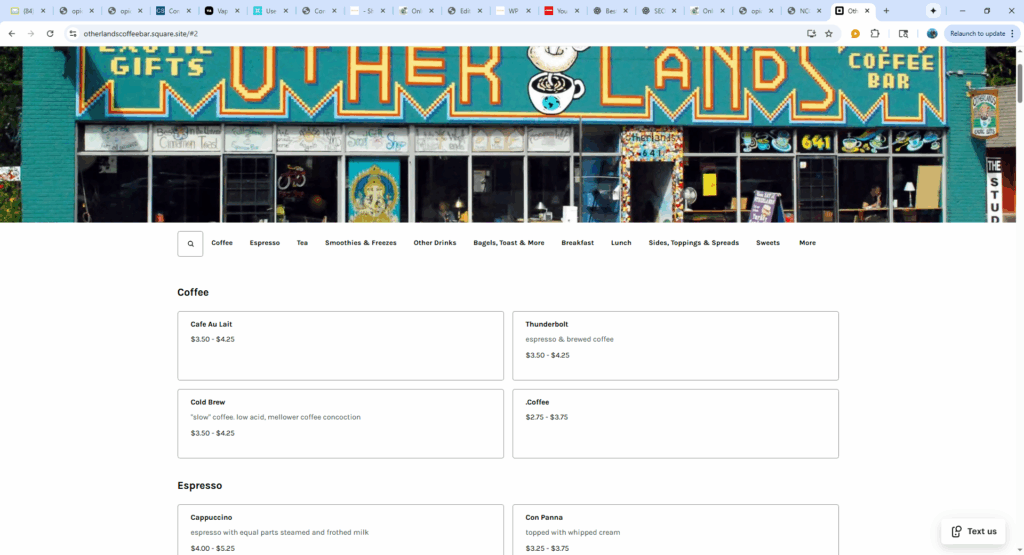Open the Chrome profile avatar

tap(932, 33)
